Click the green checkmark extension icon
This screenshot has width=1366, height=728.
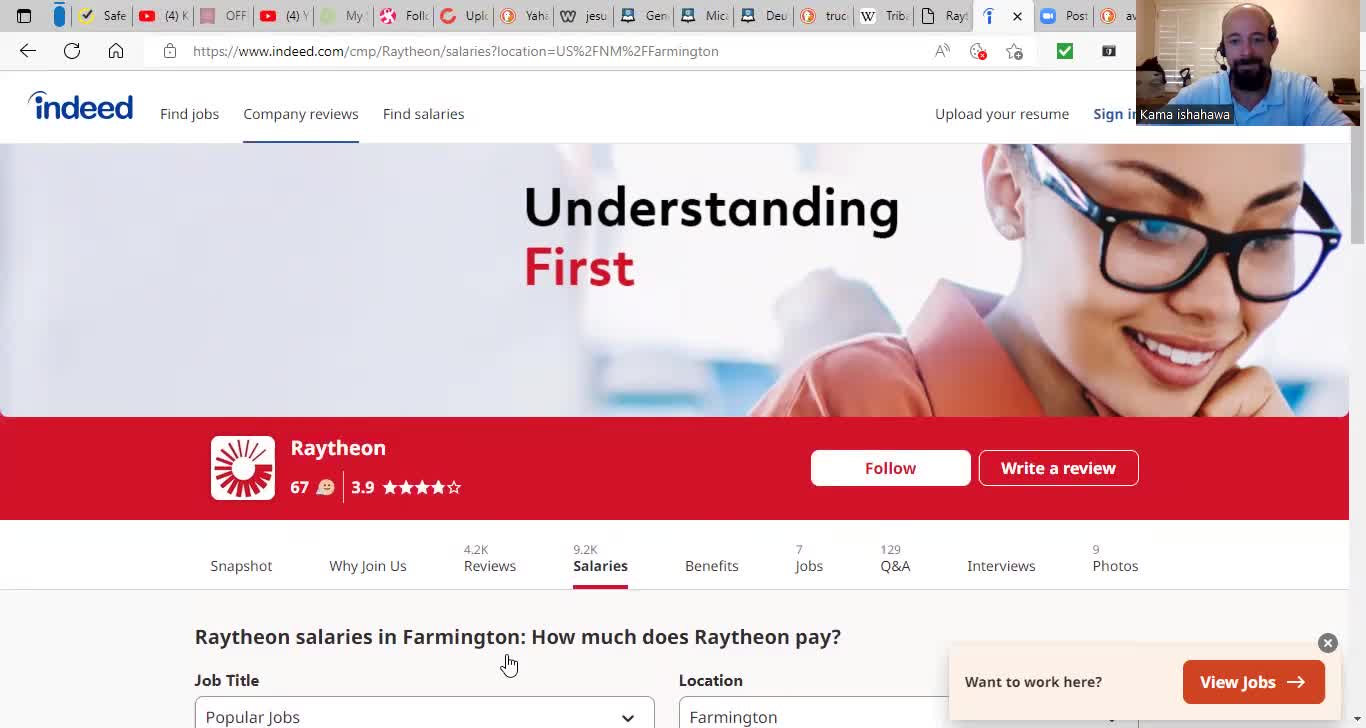[x=1065, y=51]
